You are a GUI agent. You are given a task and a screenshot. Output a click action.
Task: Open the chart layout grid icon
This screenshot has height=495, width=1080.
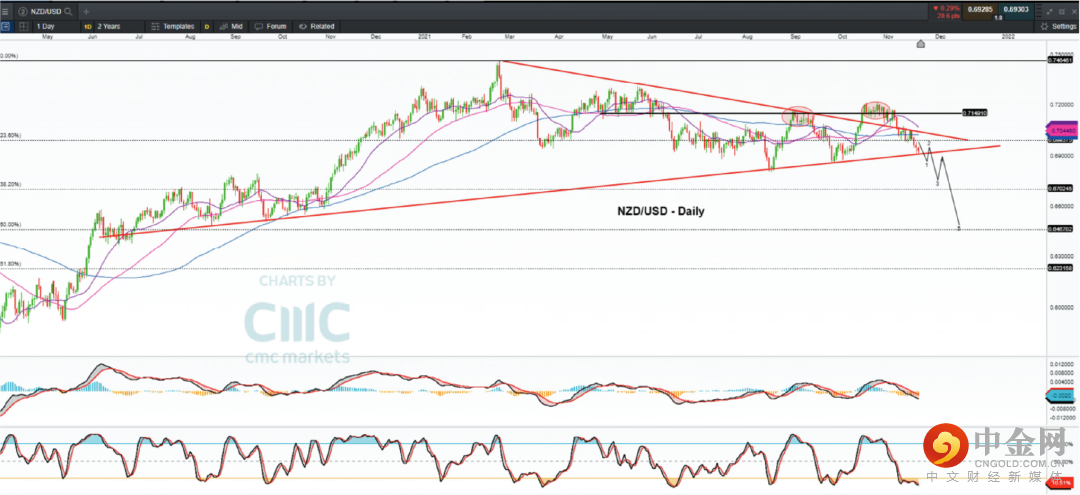(x=23, y=26)
